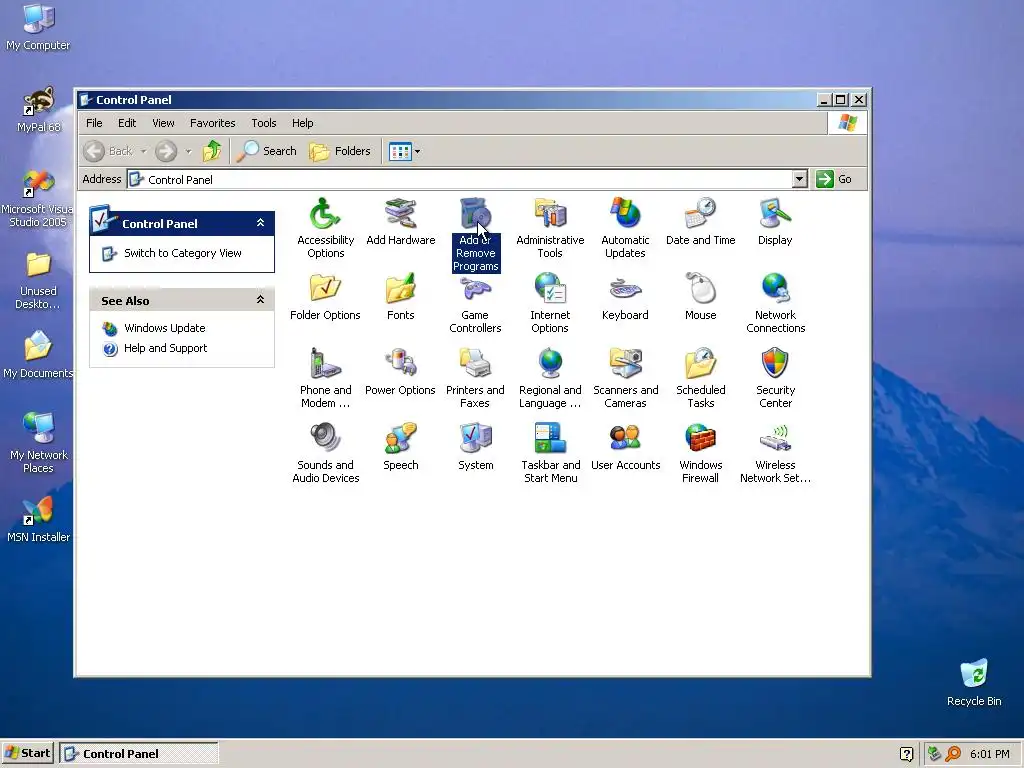
Task: Collapse the See Also section
Action: click(x=260, y=300)
